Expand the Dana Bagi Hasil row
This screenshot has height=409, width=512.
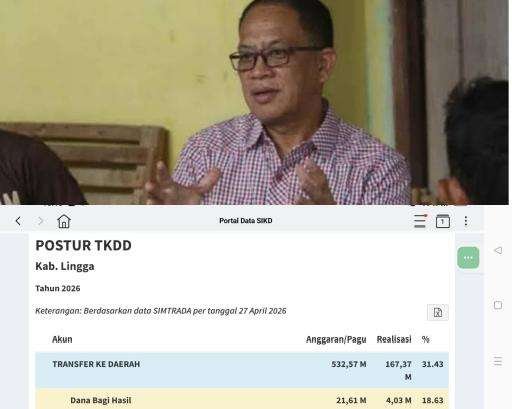click(242, 399)
